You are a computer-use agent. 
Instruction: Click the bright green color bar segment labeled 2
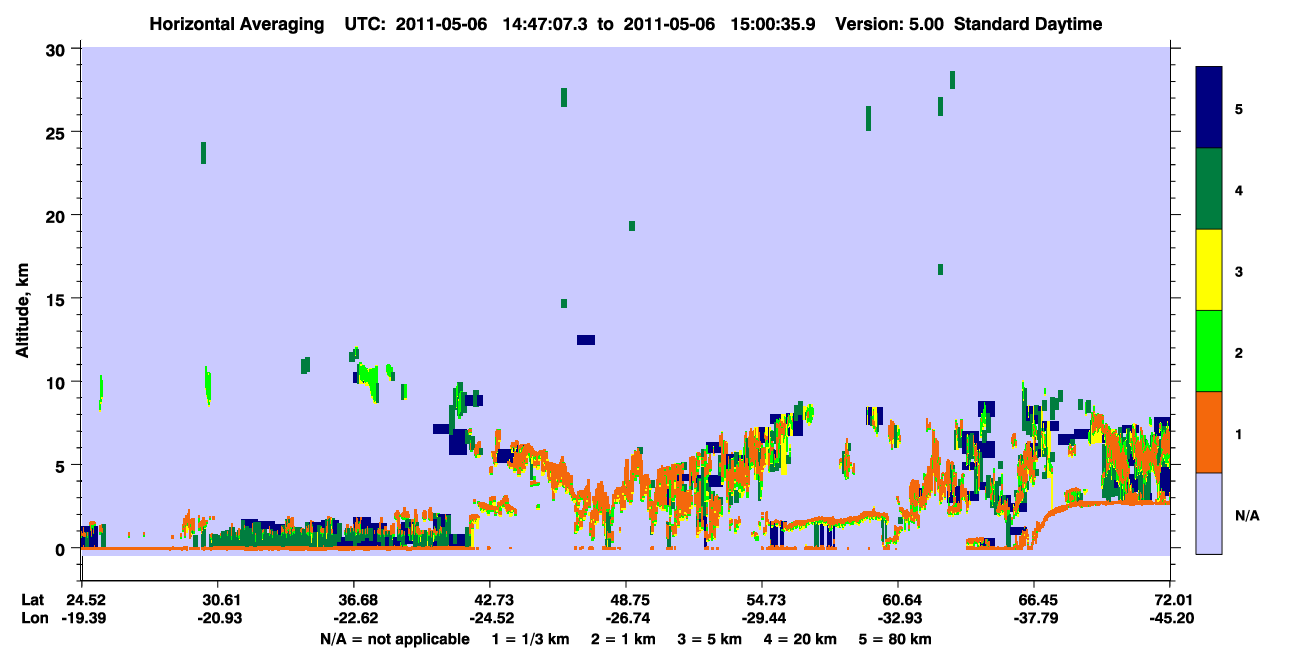[x=1209, y=351]
